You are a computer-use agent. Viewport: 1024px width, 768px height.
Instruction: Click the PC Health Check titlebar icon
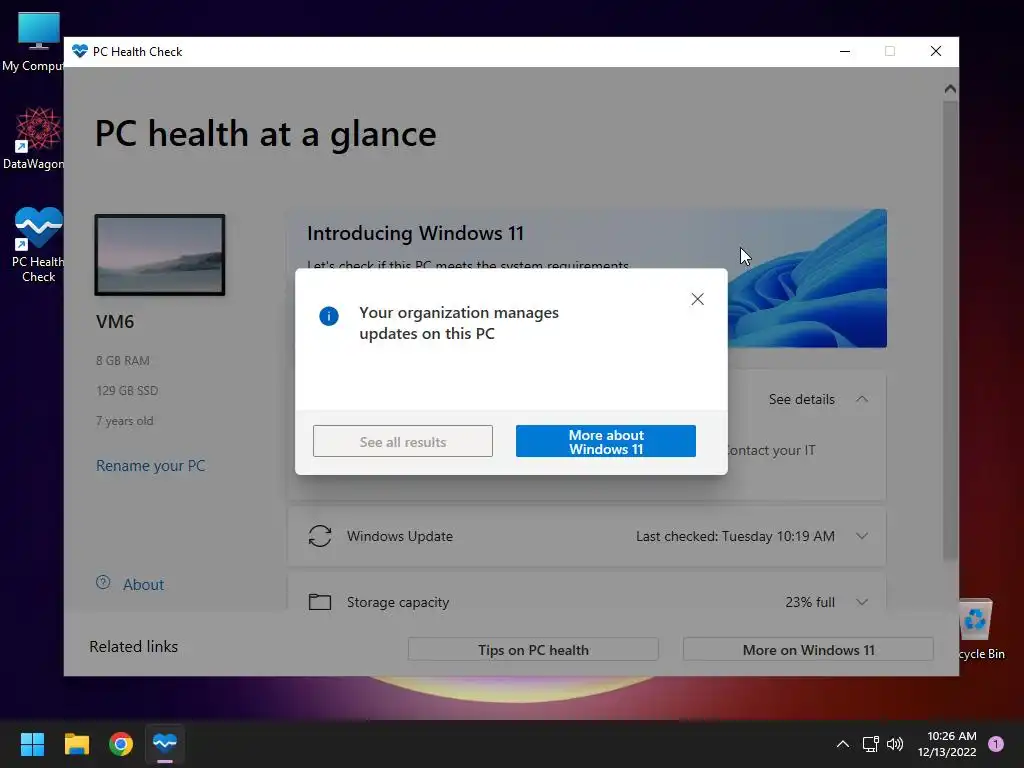click(x=80, y=51)
